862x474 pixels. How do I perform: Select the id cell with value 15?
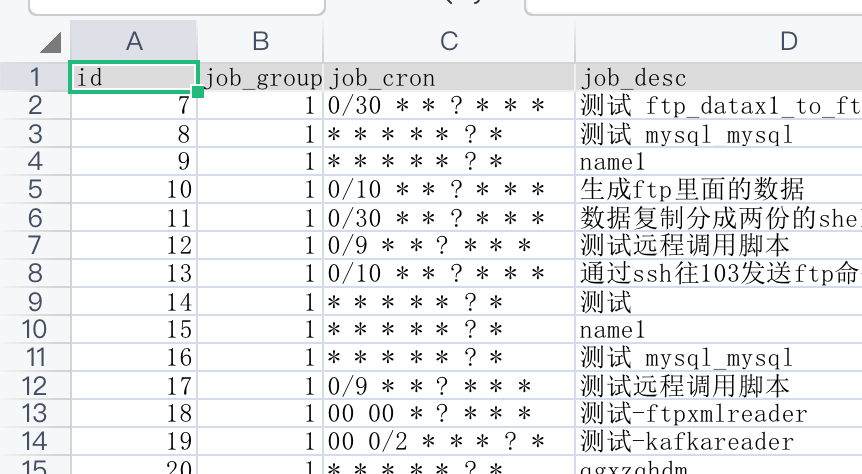click(134, 329)
